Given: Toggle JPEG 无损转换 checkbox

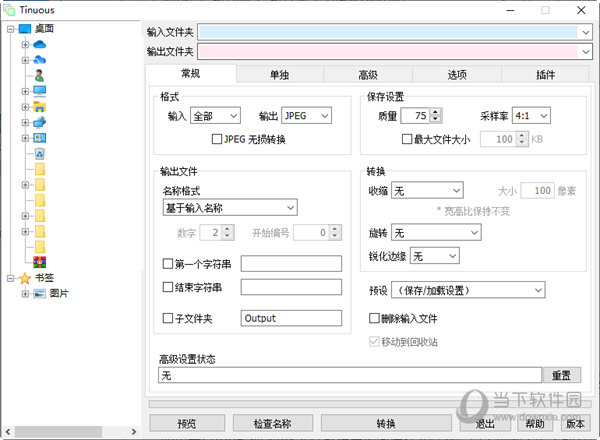Looking at the screenshot, I should [x=217, y=139].
